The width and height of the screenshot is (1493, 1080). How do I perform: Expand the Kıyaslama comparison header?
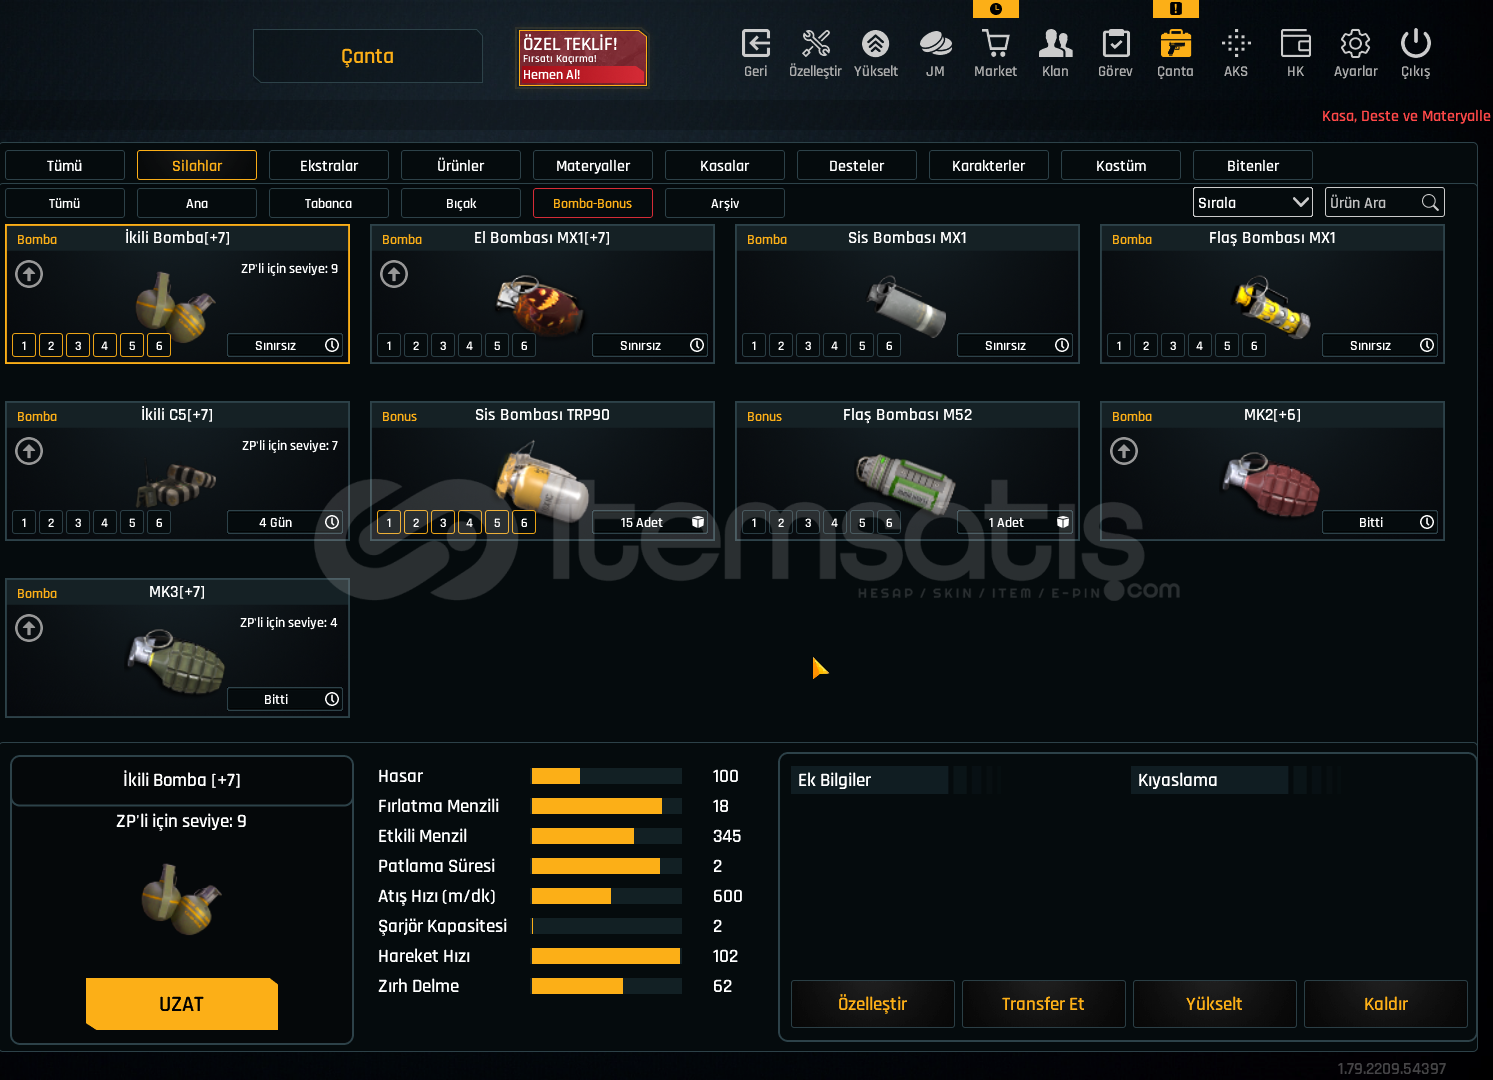(1210, 780)
